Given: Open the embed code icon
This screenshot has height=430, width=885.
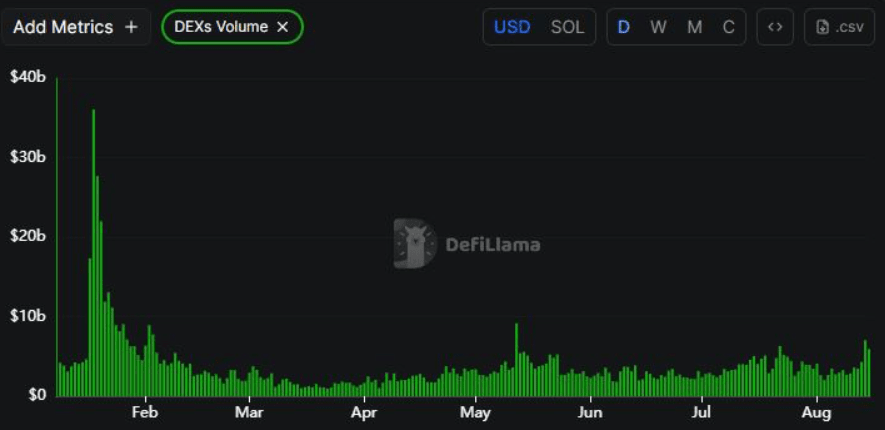Looking at the screenshot, I should 775,27.
